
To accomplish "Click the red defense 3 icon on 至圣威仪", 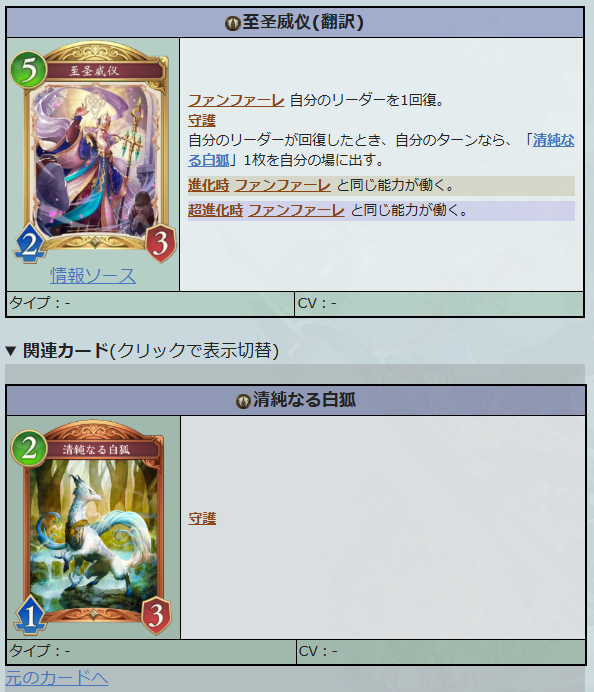I will tap(160, 243).
